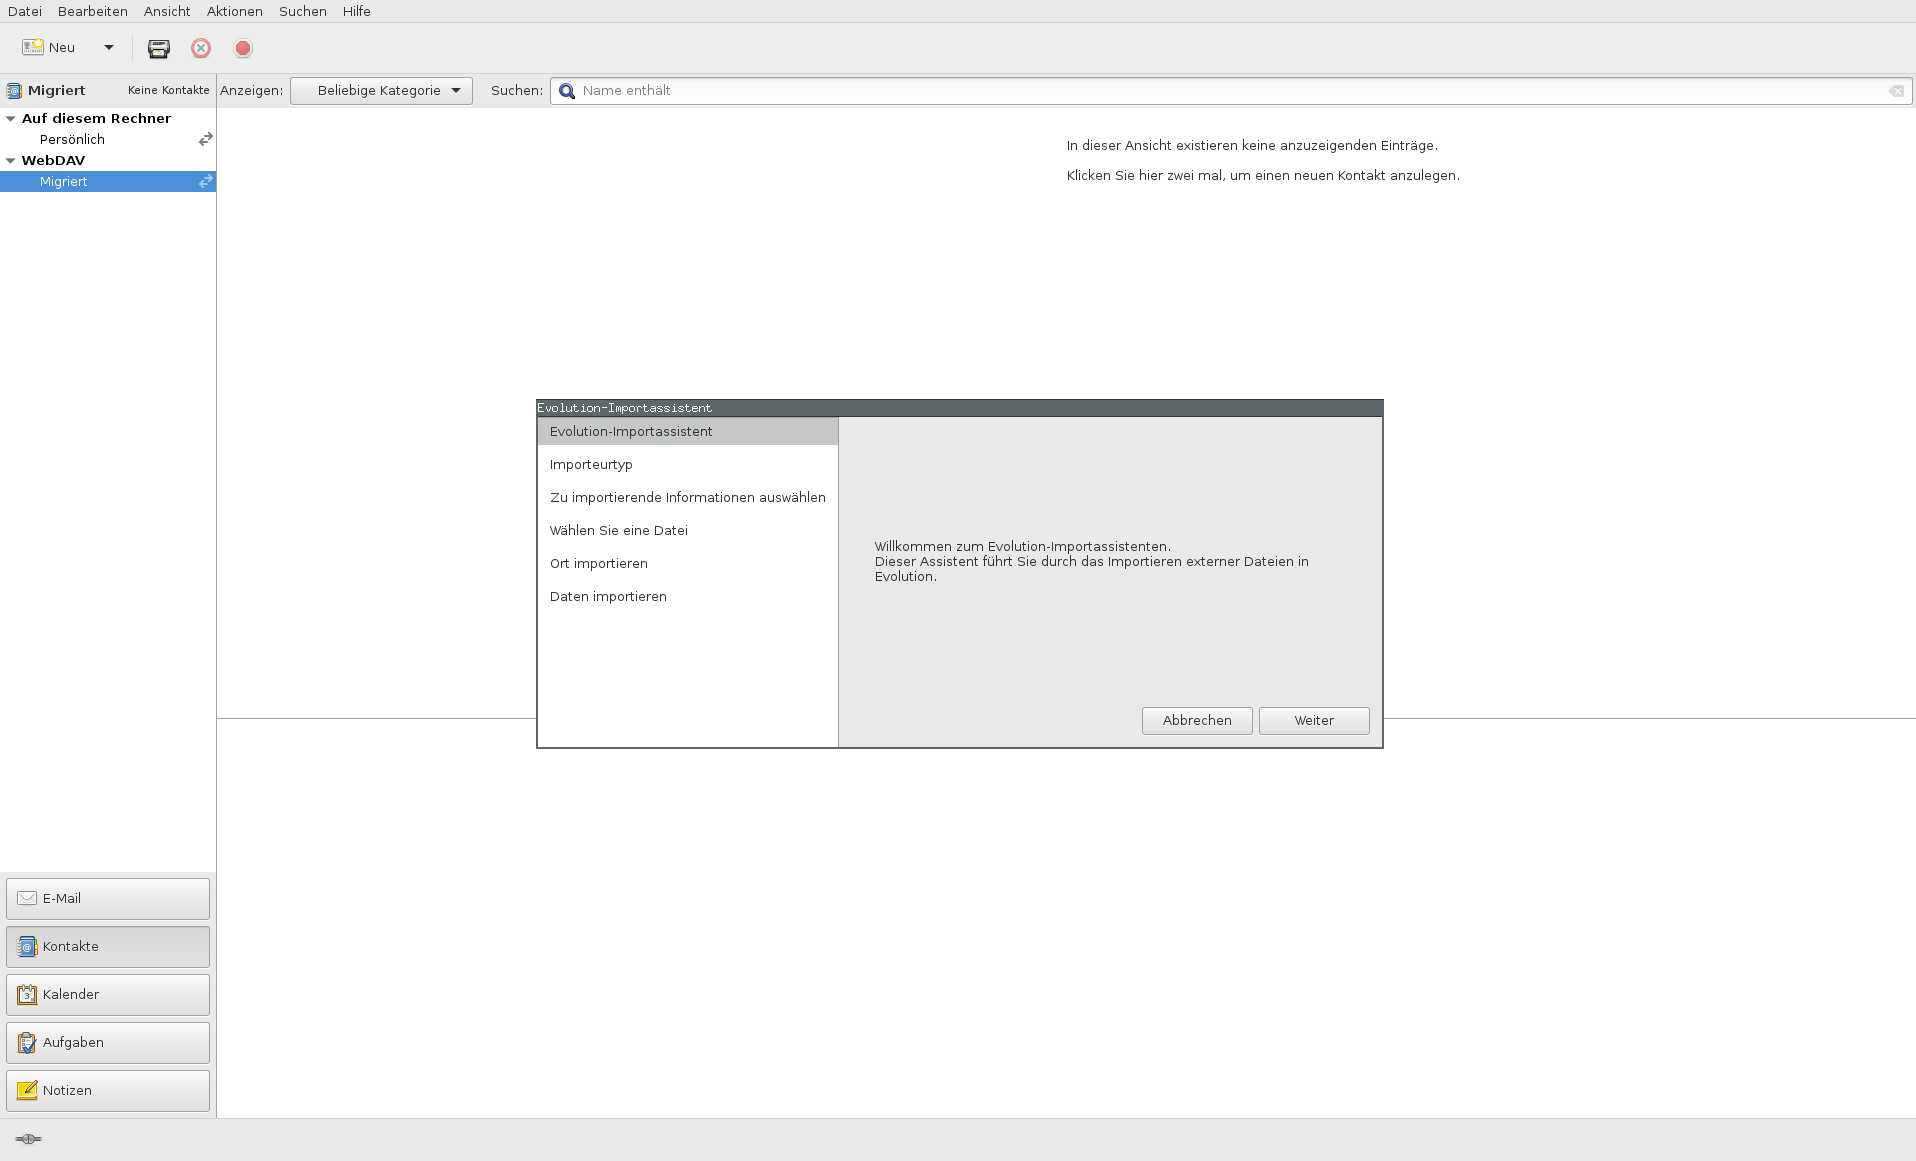Screen dimensions: 1916x1161
Task: Click Abbrechen in the import assistant
Action: coord(1197,721)
